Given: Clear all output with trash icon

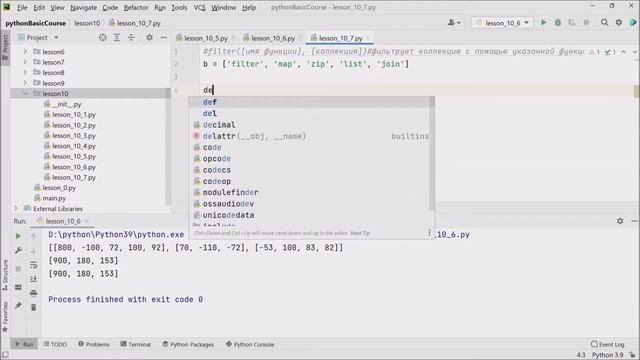Looking at the screenshot, I should (x=33, y=307).
